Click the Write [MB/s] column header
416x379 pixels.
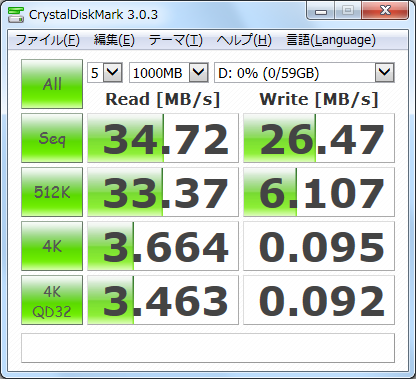click(319, 99)
